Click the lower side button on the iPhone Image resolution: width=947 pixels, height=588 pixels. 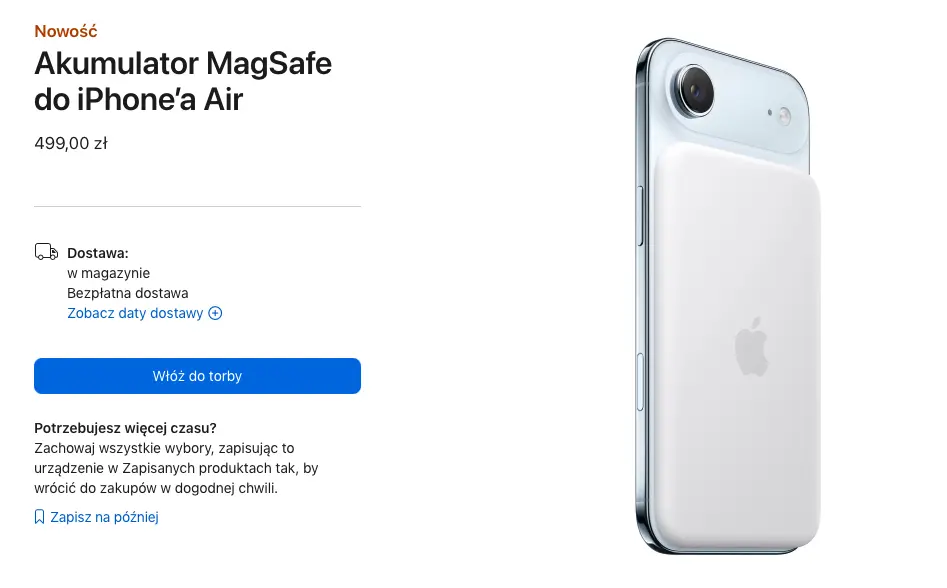point(640,382)
